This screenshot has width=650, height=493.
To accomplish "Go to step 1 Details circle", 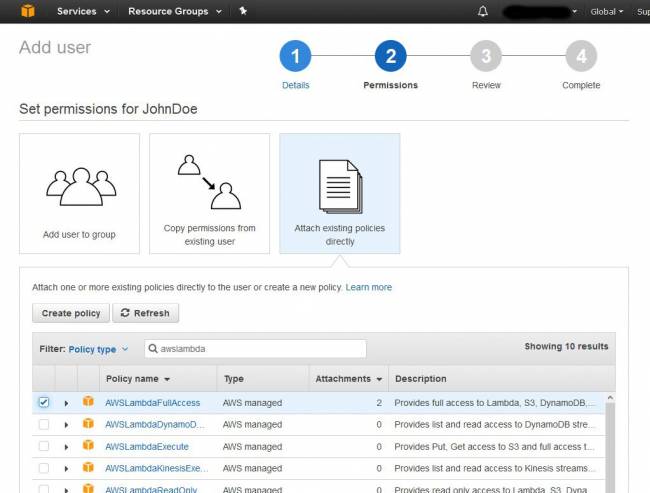I will 295,56.
